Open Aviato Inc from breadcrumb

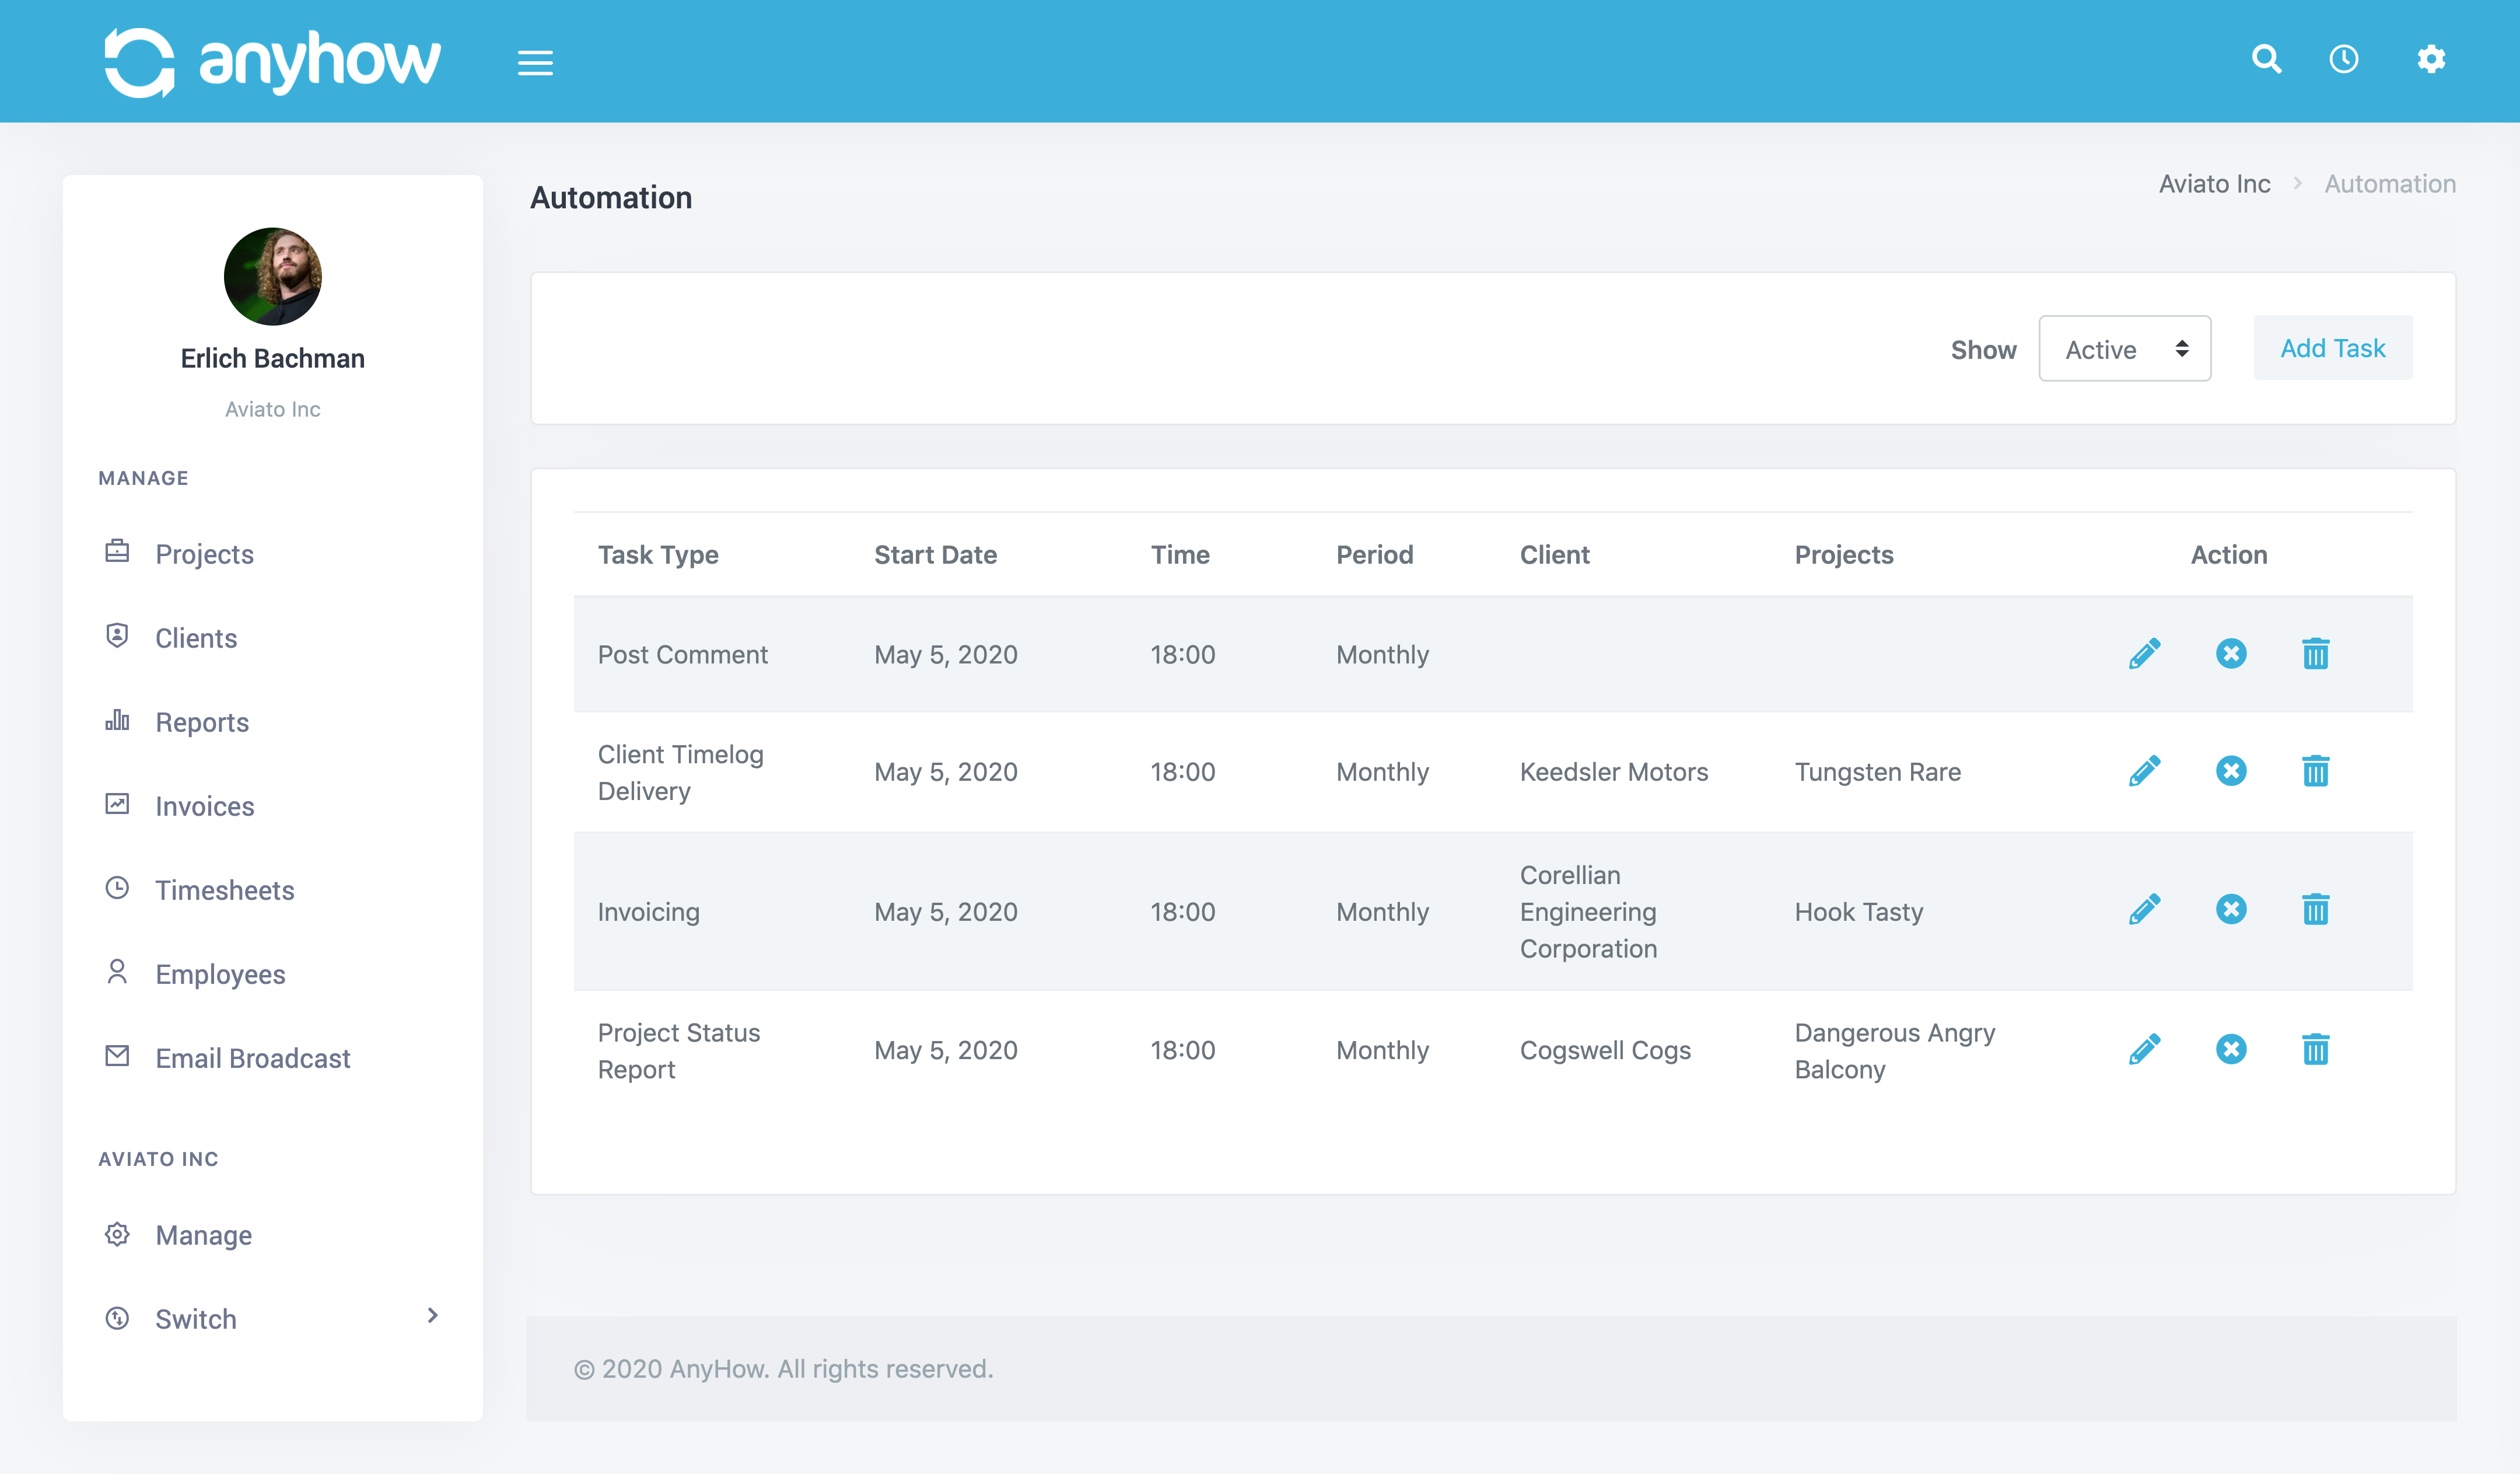click(2214, 183)
